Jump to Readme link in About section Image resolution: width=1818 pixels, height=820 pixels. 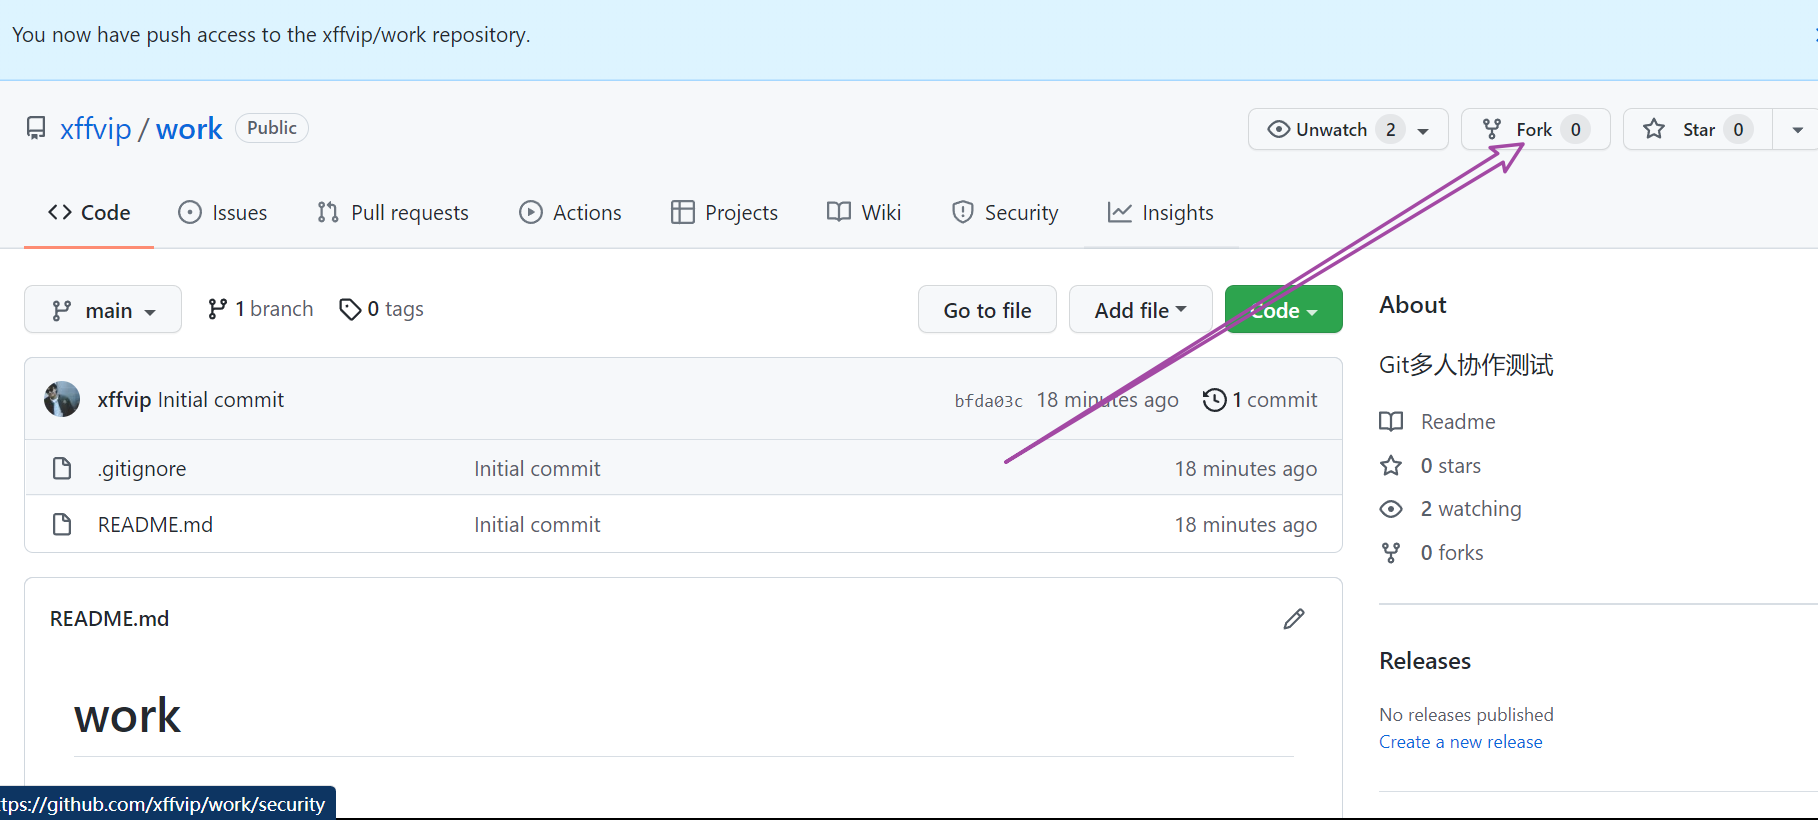[1458, 422]
